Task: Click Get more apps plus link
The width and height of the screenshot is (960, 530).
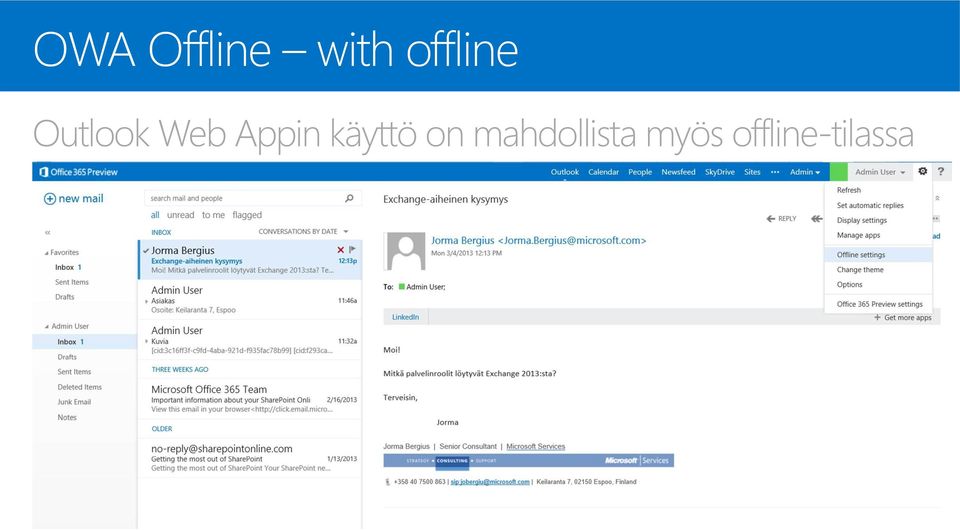Action: point(903,318)
